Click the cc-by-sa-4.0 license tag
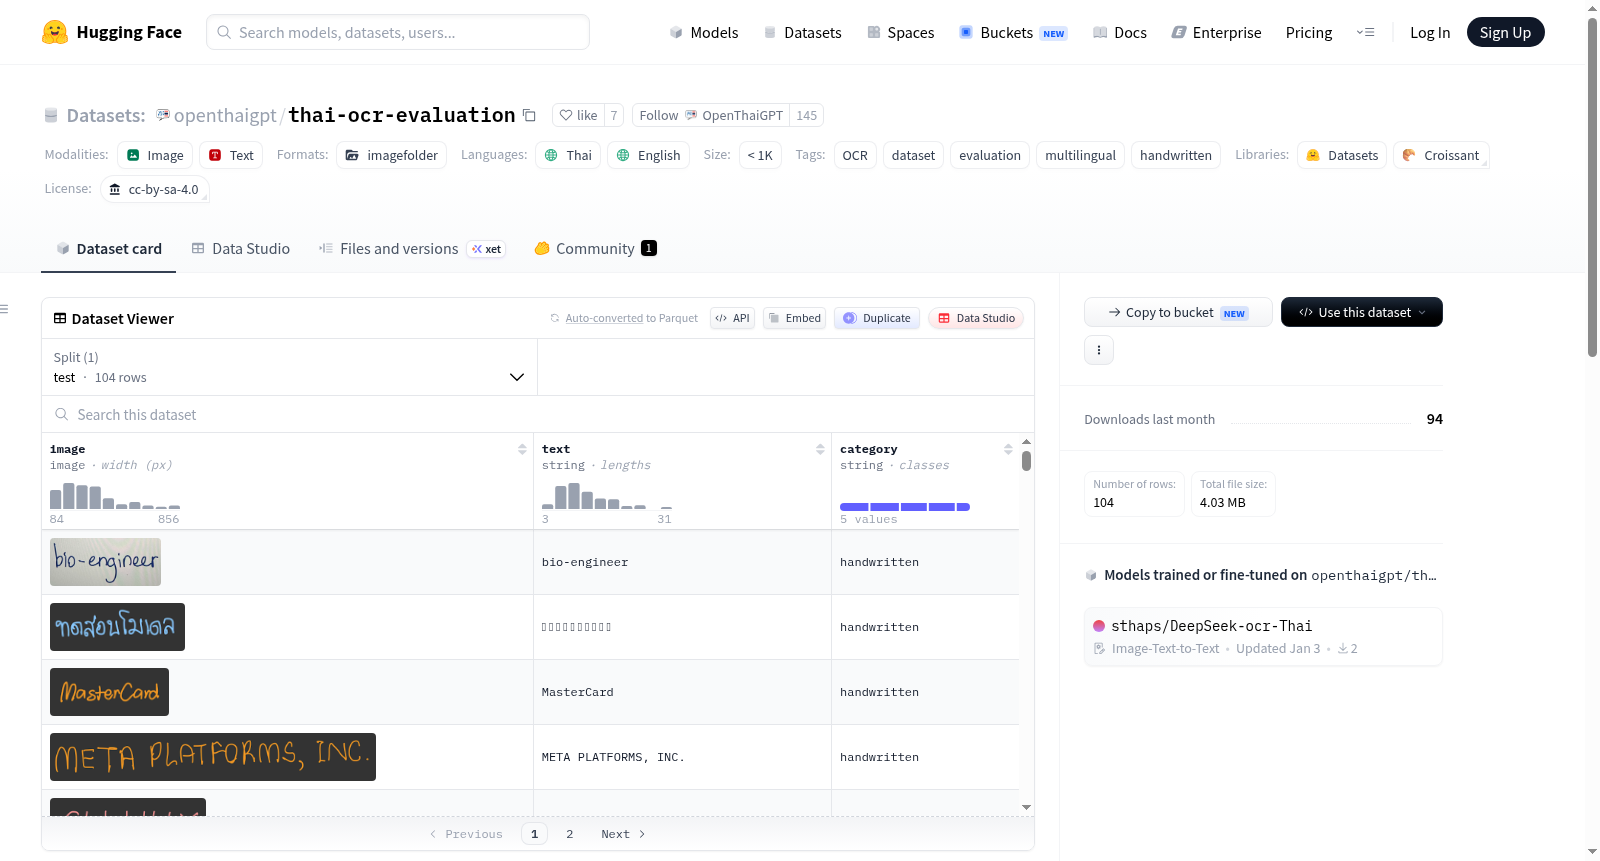This screenshot has height=861, width=1600. [155, 189]
